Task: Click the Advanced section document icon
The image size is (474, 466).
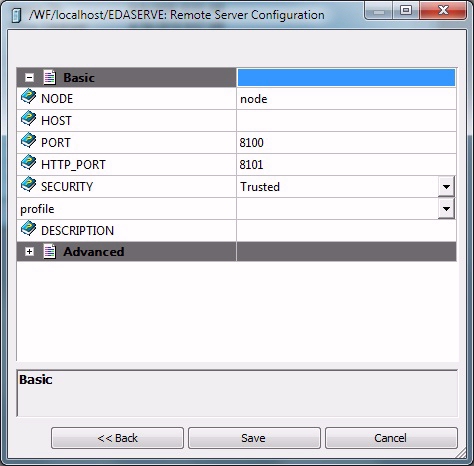Action: [50, 252]
